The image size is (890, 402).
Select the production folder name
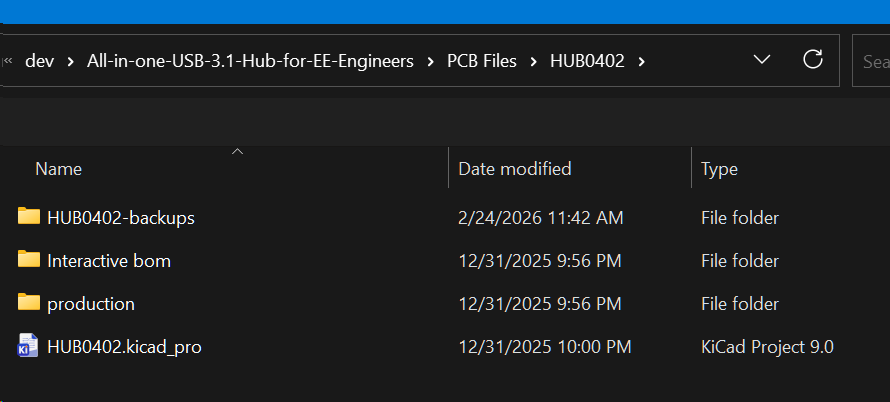coord(91,303)
